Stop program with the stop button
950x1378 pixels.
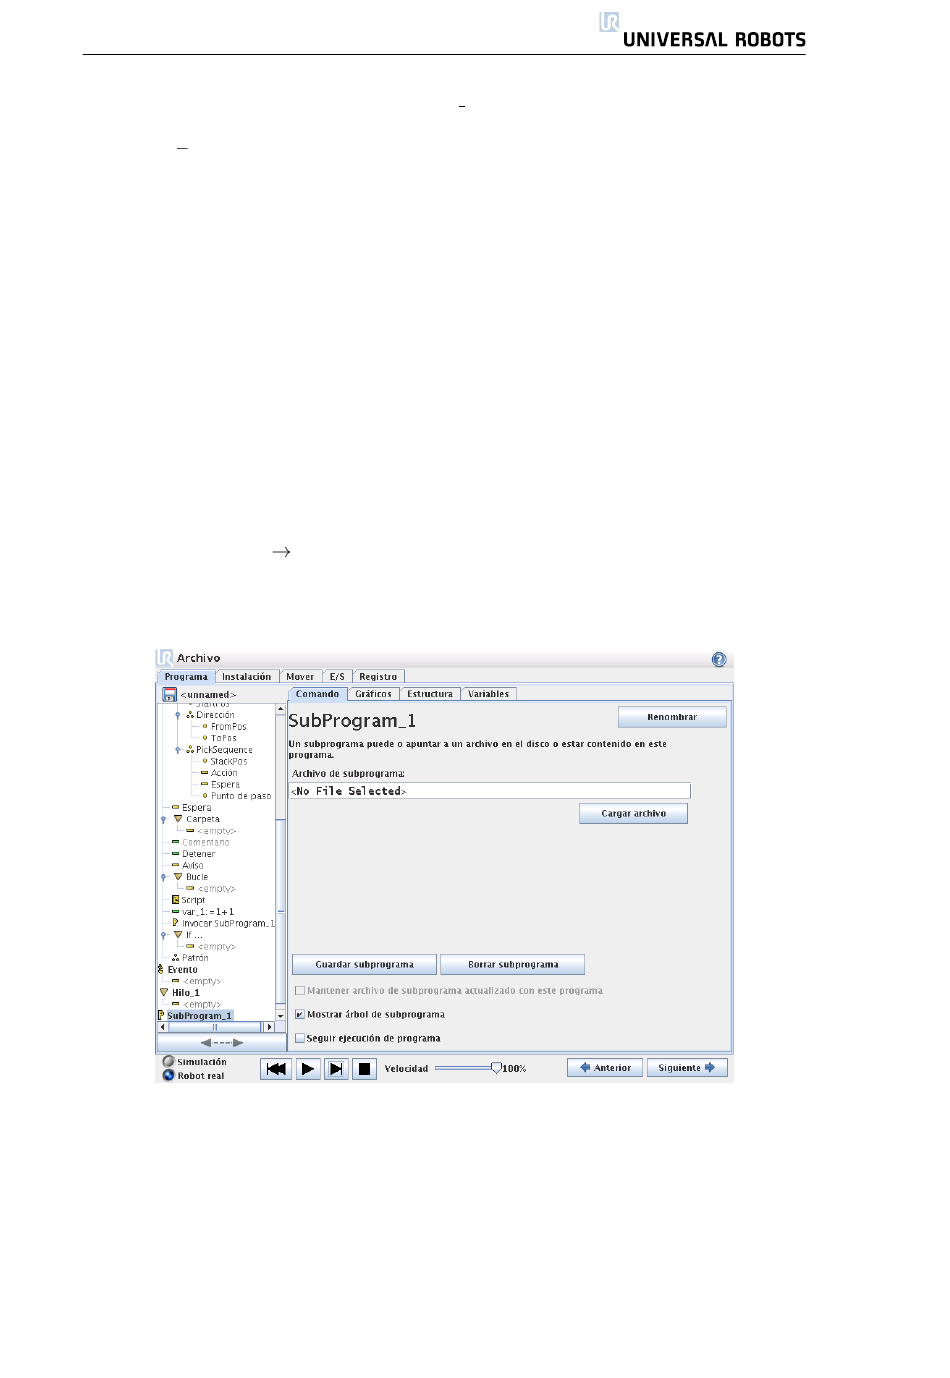click(365, 1069)
